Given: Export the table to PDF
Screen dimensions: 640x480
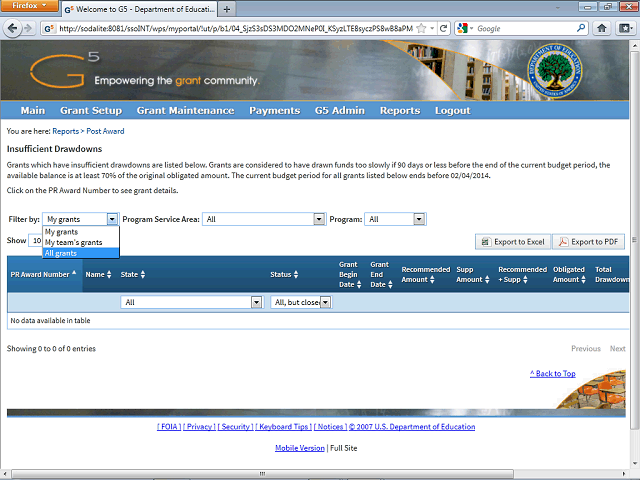Looking at the screenshot, I should pyautogui.click(x=588, y=242).
